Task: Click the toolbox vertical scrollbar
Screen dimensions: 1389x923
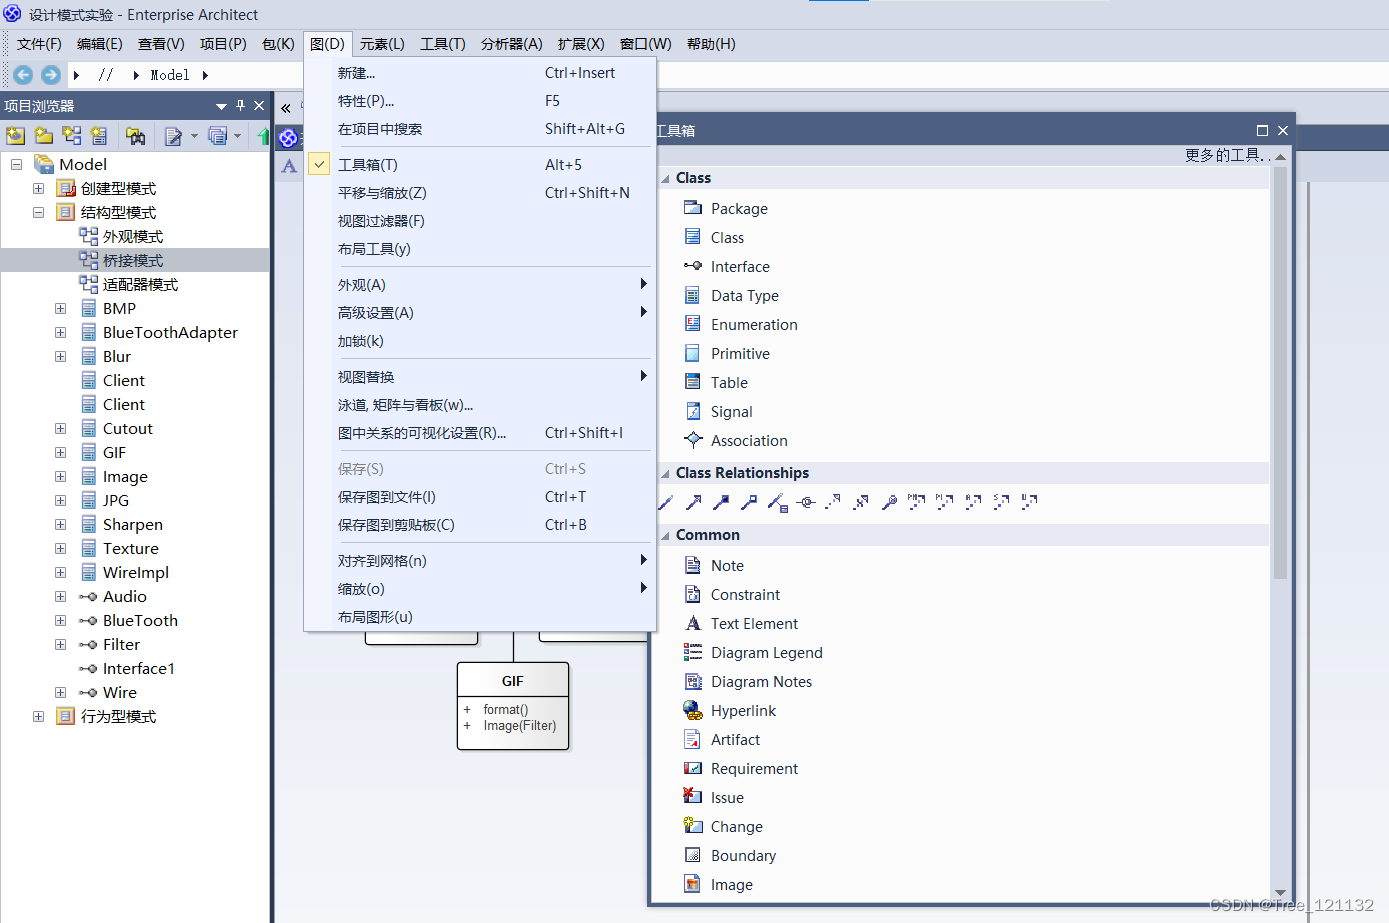Action: (1280, 400)
